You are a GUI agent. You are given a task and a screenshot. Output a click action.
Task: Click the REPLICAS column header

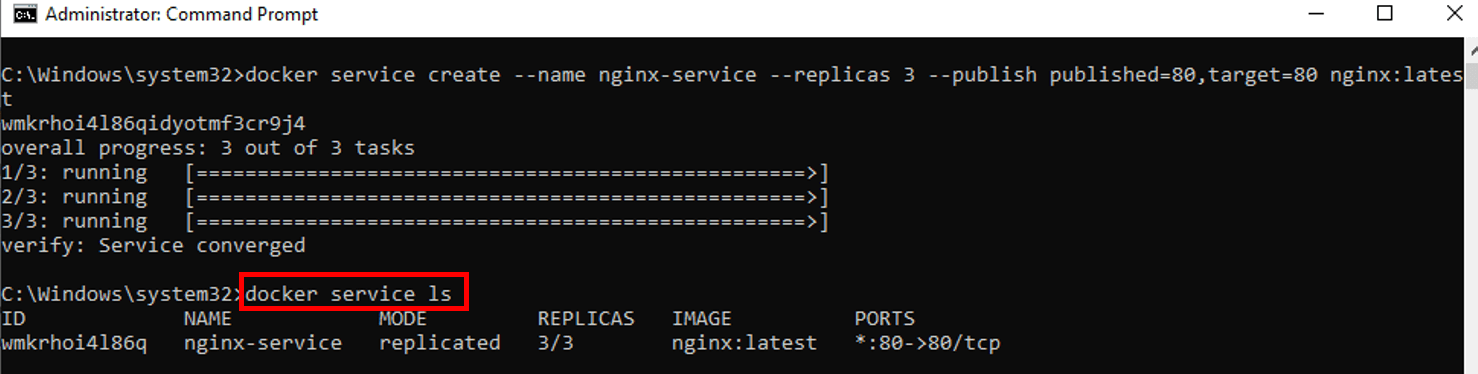pos(586,319)
